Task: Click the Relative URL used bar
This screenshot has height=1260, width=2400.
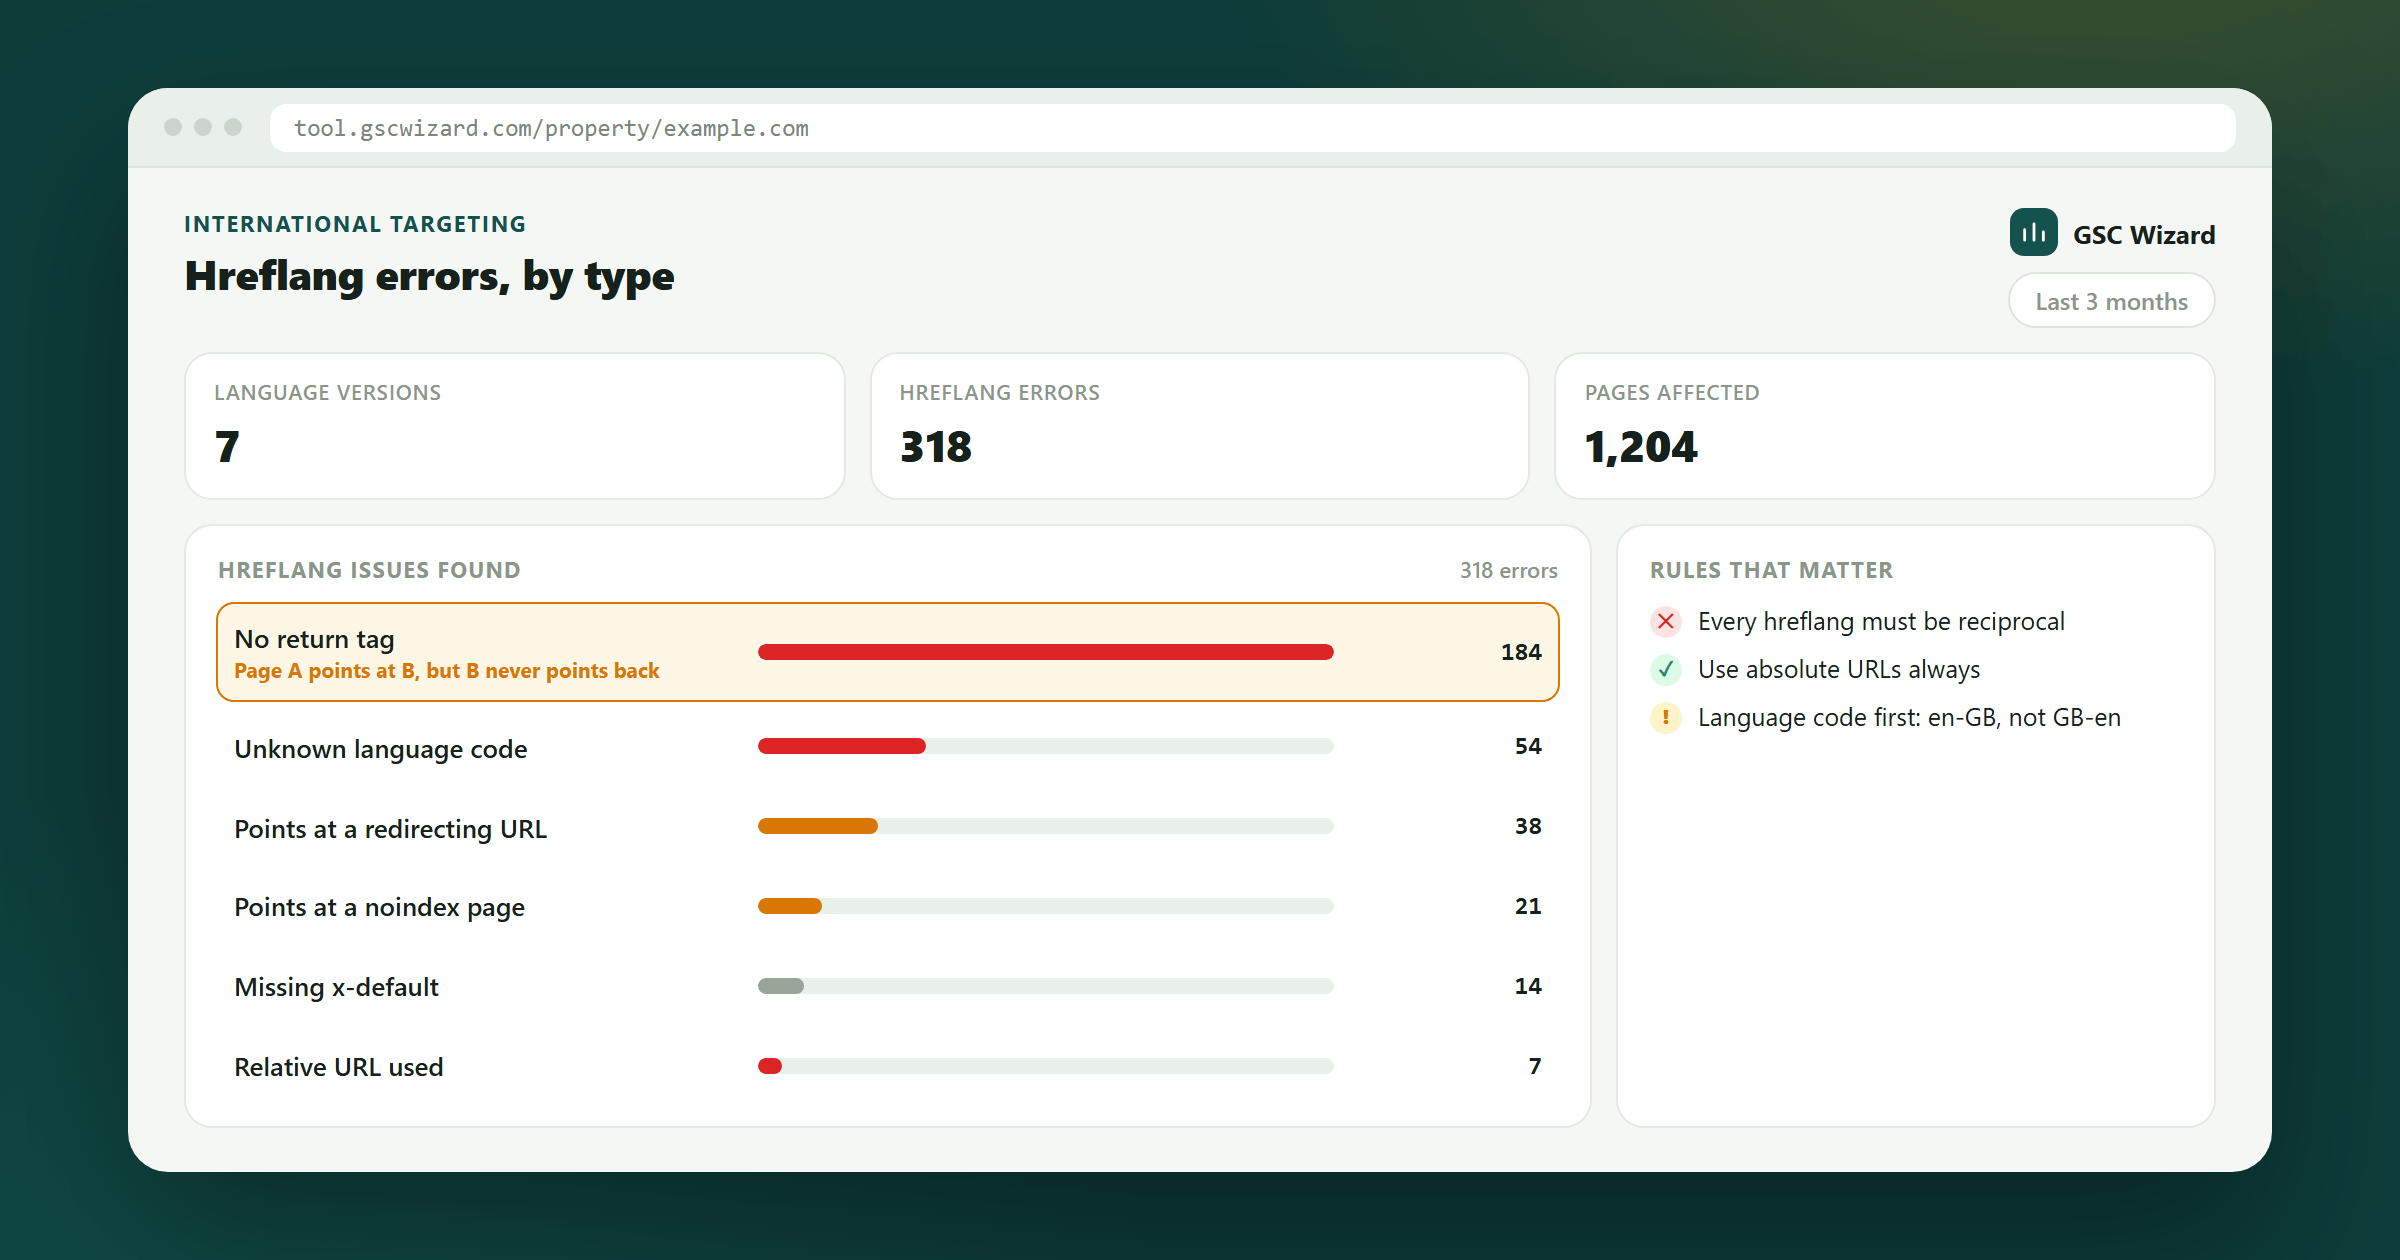Action: click(x=1046, y=1066)
